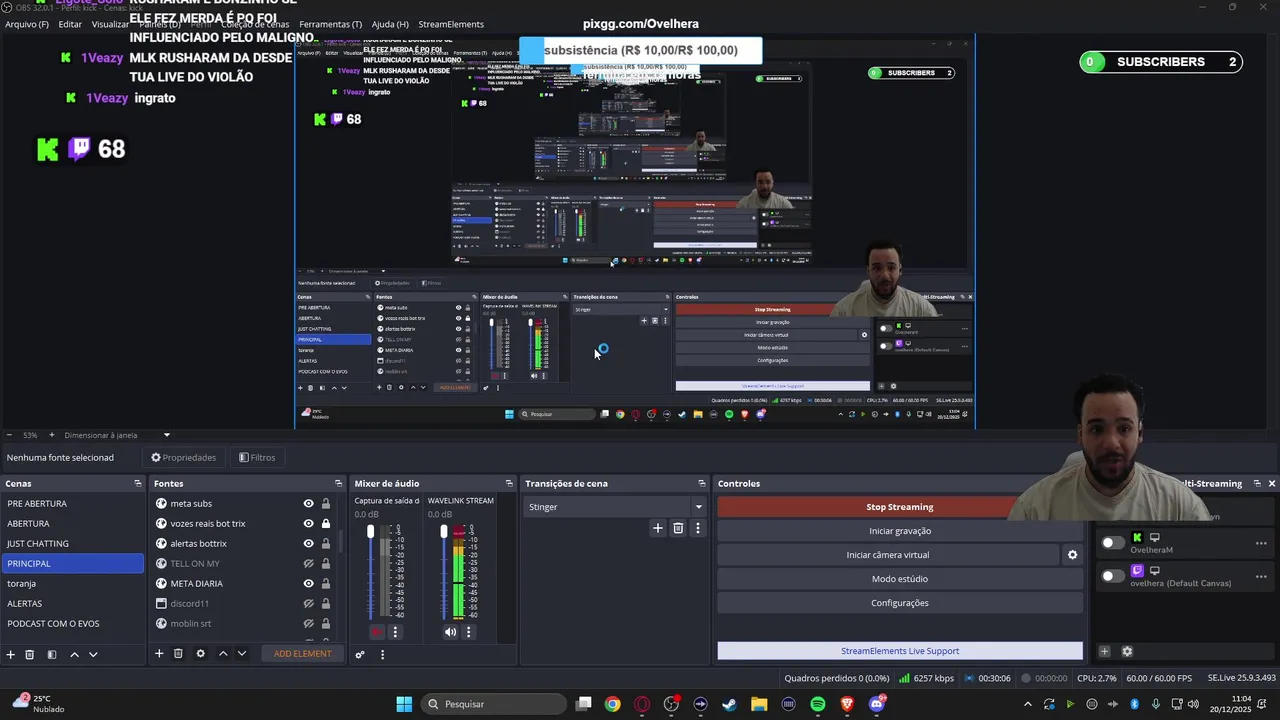Hide the meta subs source

(309, 504)
